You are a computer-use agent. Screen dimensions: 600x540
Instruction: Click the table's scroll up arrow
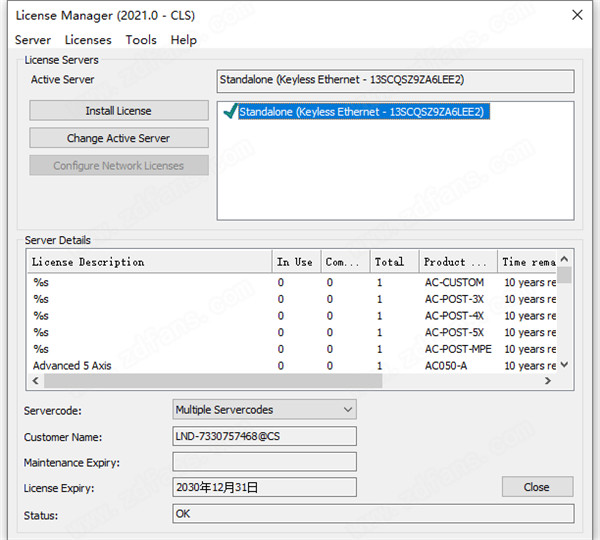[564, 259]
